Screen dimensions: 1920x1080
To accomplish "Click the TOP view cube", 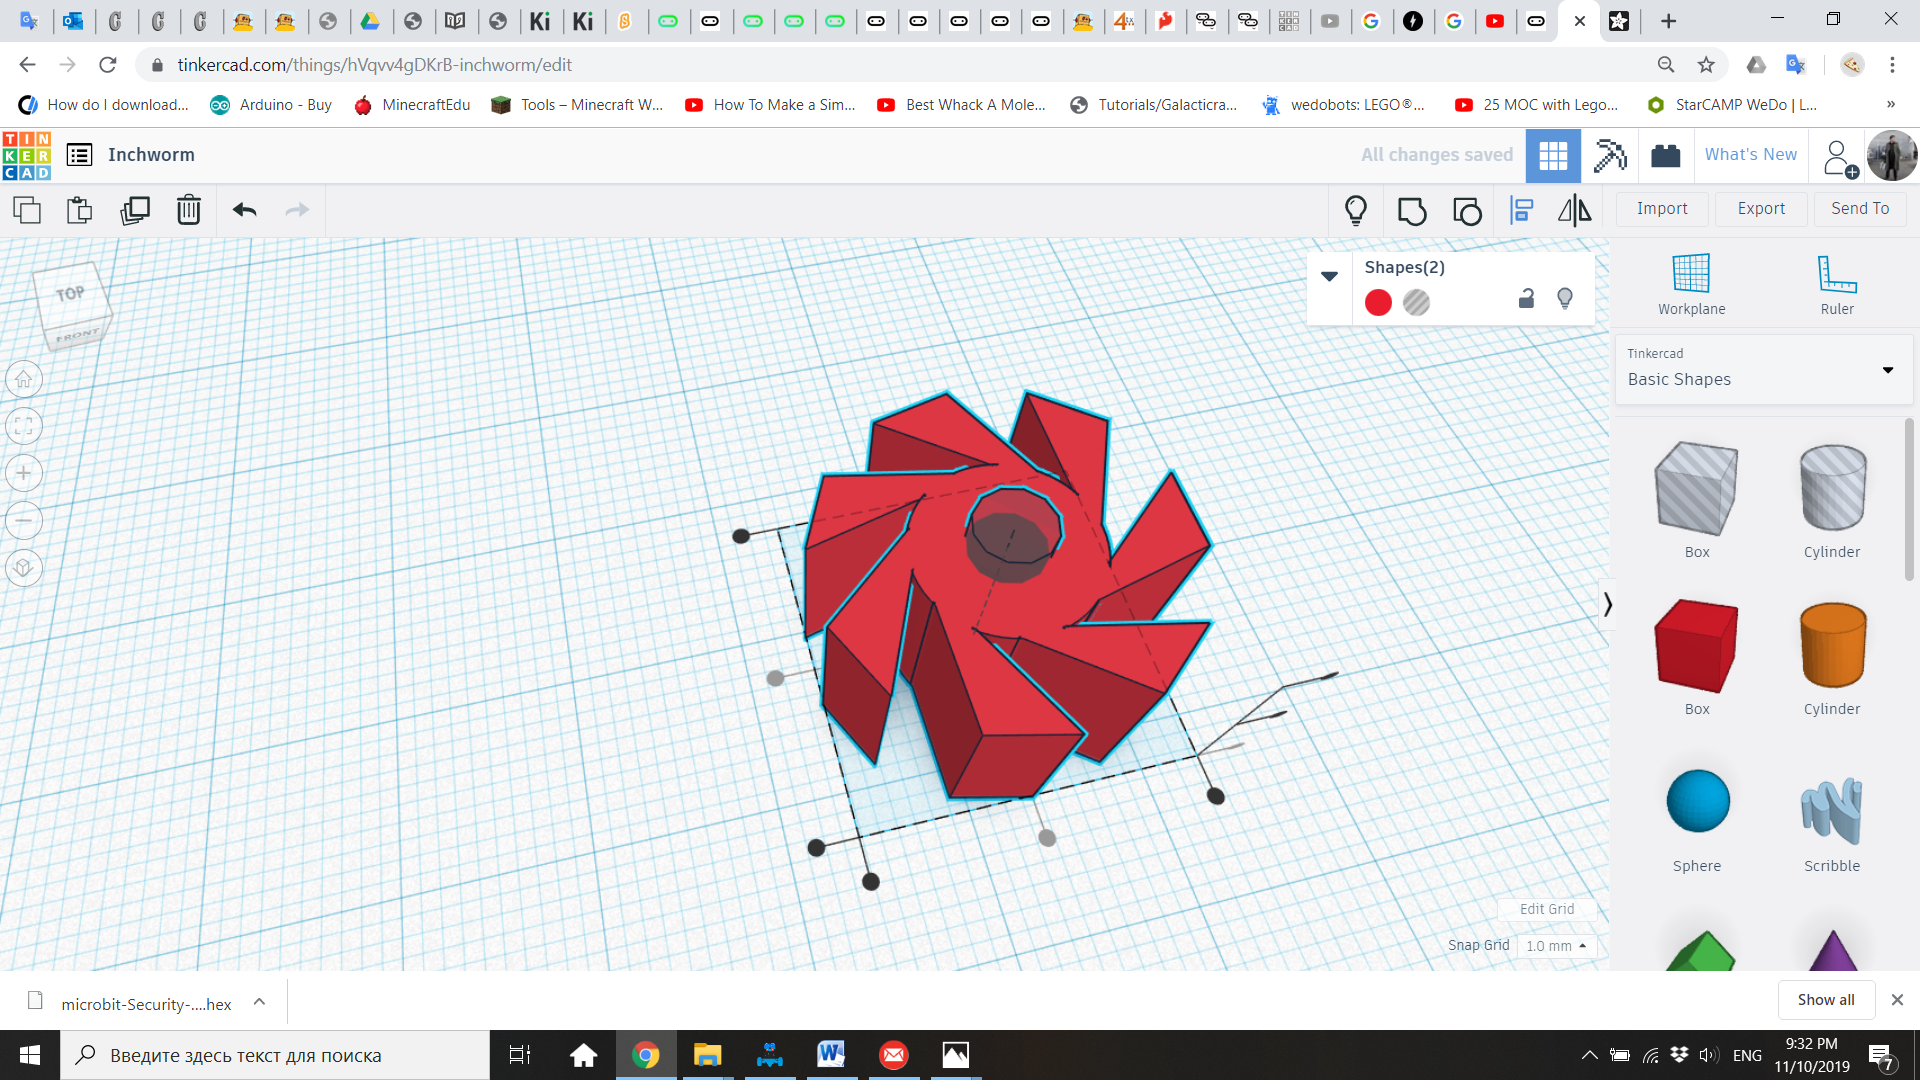I will [x=70, y=295].
